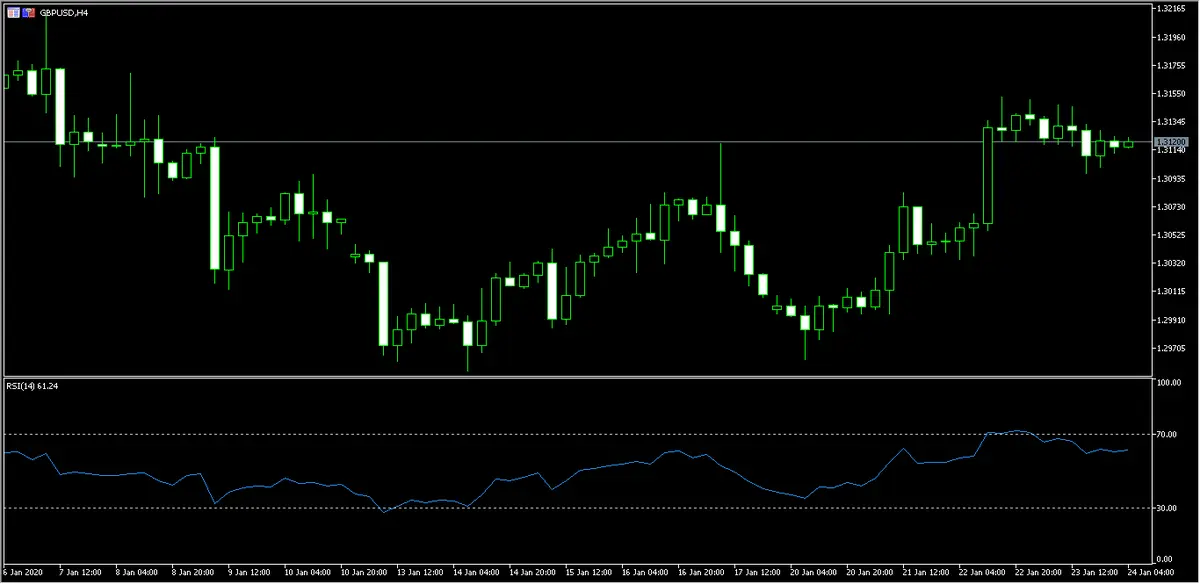Click the 1.29705 price scale label

tap(1169, 348)
